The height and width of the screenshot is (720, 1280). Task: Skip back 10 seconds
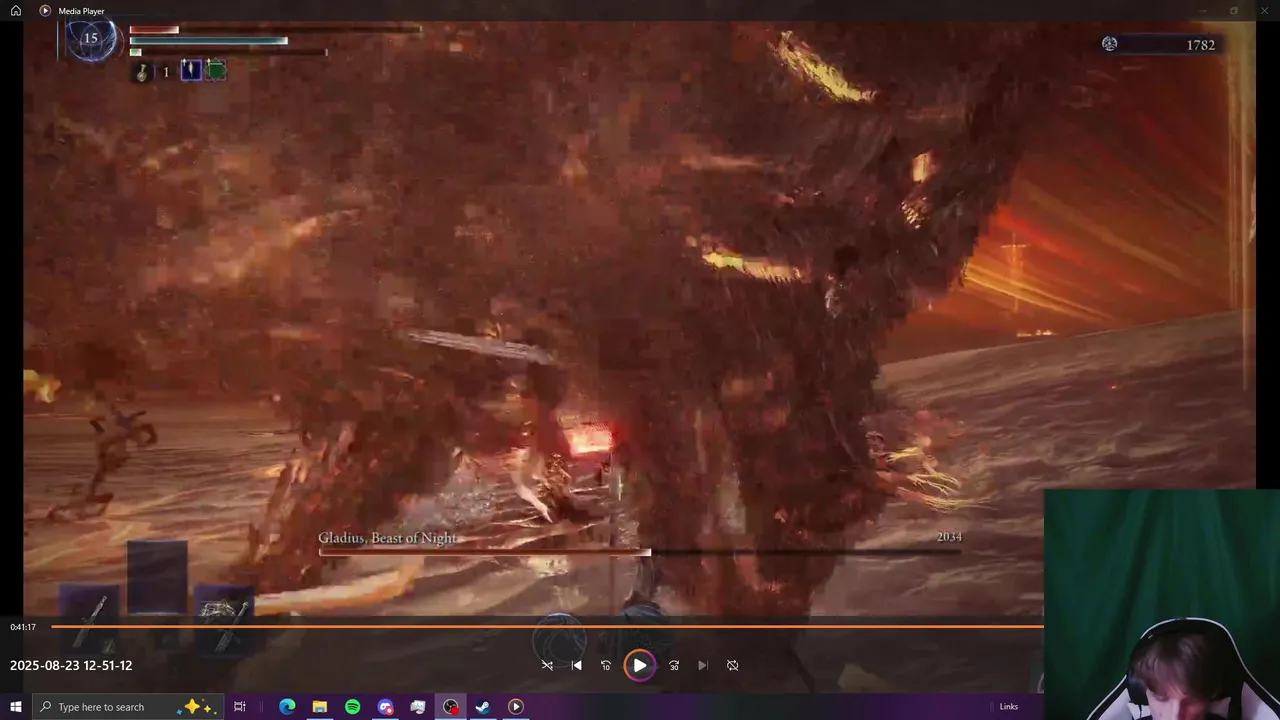[x=605, y=665]
